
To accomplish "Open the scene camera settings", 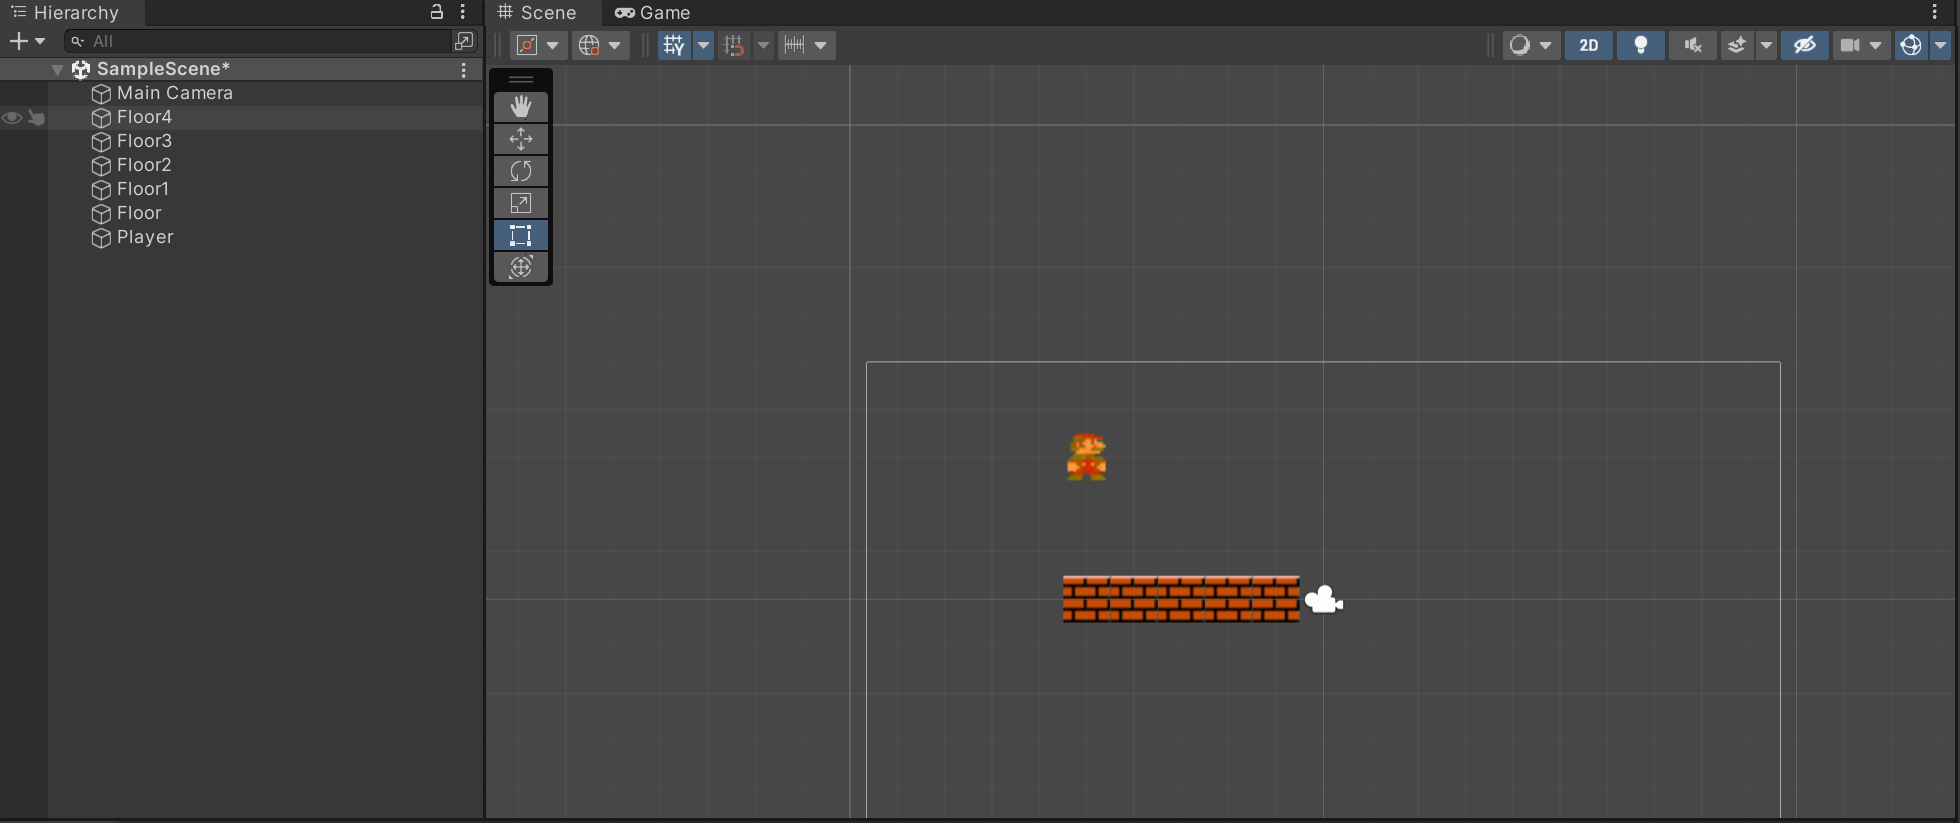I will pos(1849,45).
